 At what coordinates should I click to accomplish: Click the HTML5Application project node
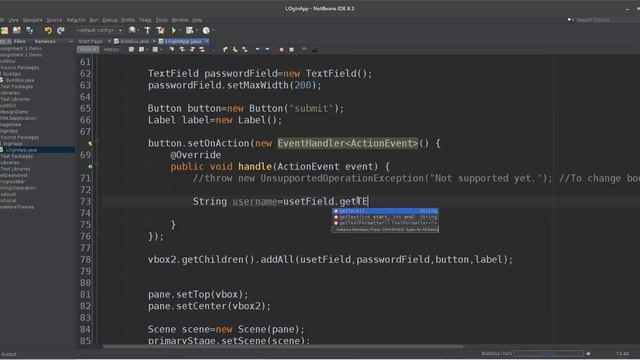click(18, 118)
